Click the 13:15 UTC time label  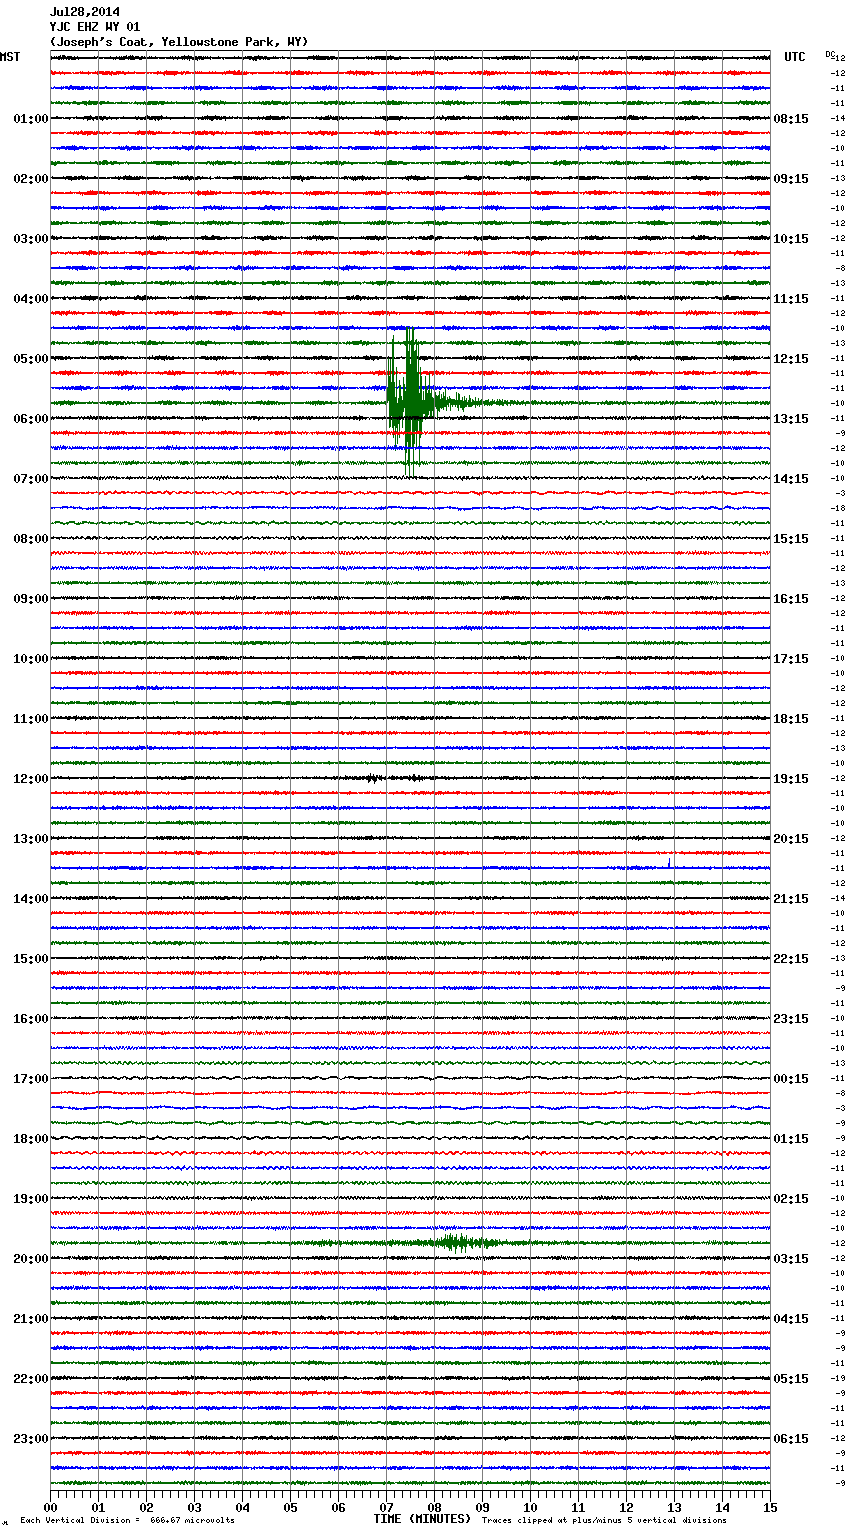791,419
